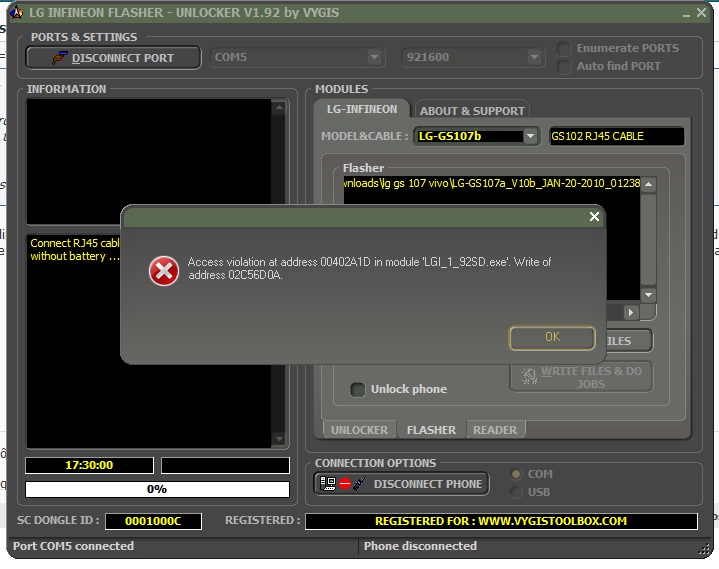Click the Phone disconnected status text
Viewport: 719px width, 569px height.
pyautogui.click(x=420, y=546)
